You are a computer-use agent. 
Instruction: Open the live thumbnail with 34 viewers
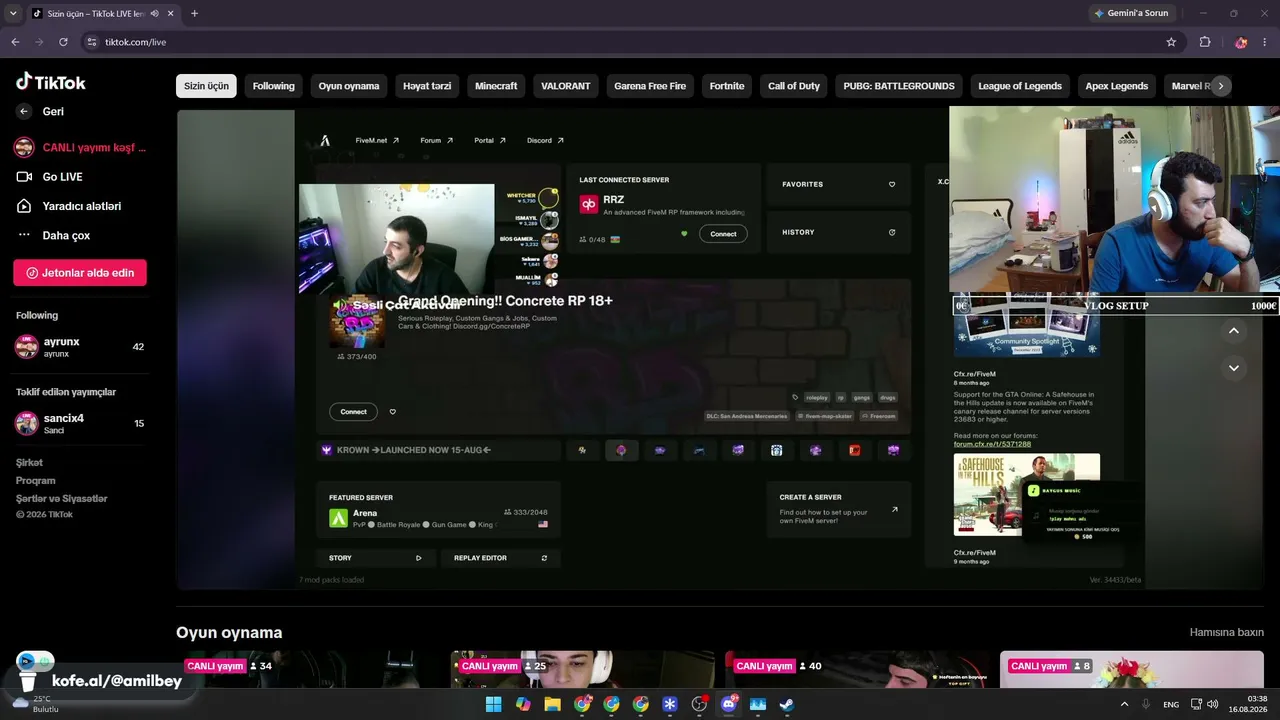click(308, 669)
